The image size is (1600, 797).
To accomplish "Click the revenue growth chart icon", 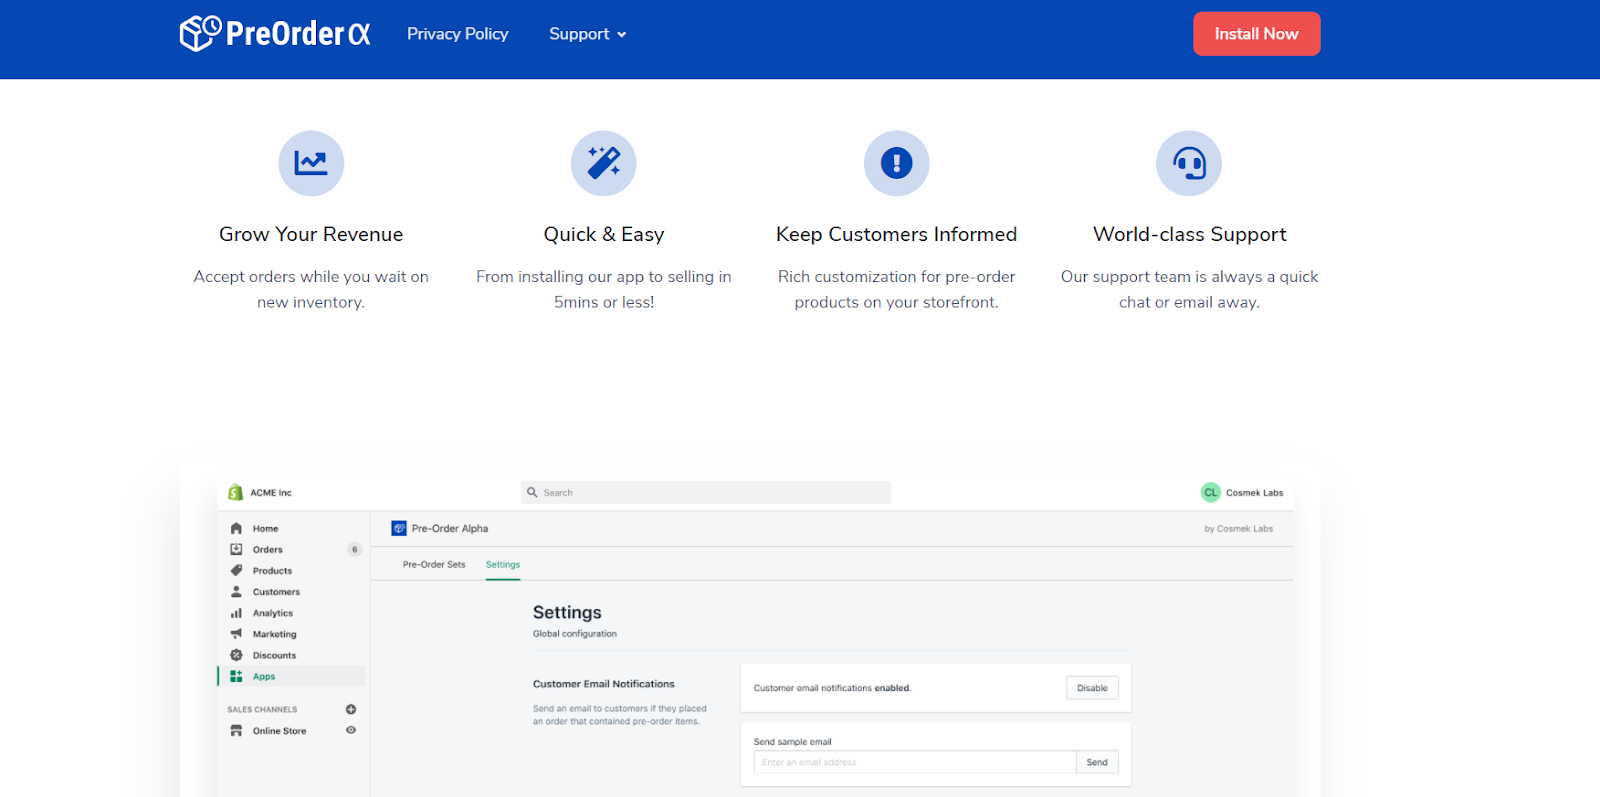I will 311,163.
